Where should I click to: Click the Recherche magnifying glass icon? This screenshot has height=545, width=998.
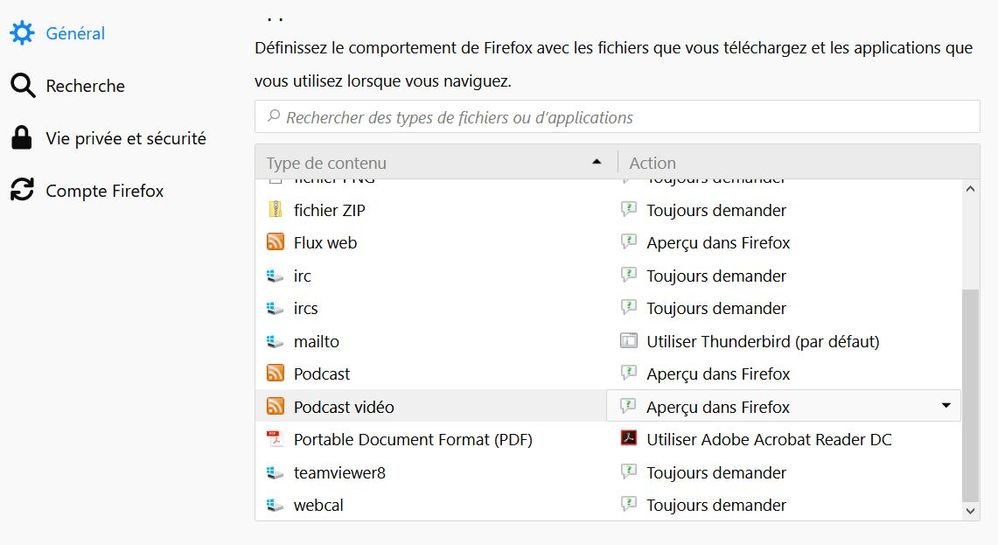(22, 86)
